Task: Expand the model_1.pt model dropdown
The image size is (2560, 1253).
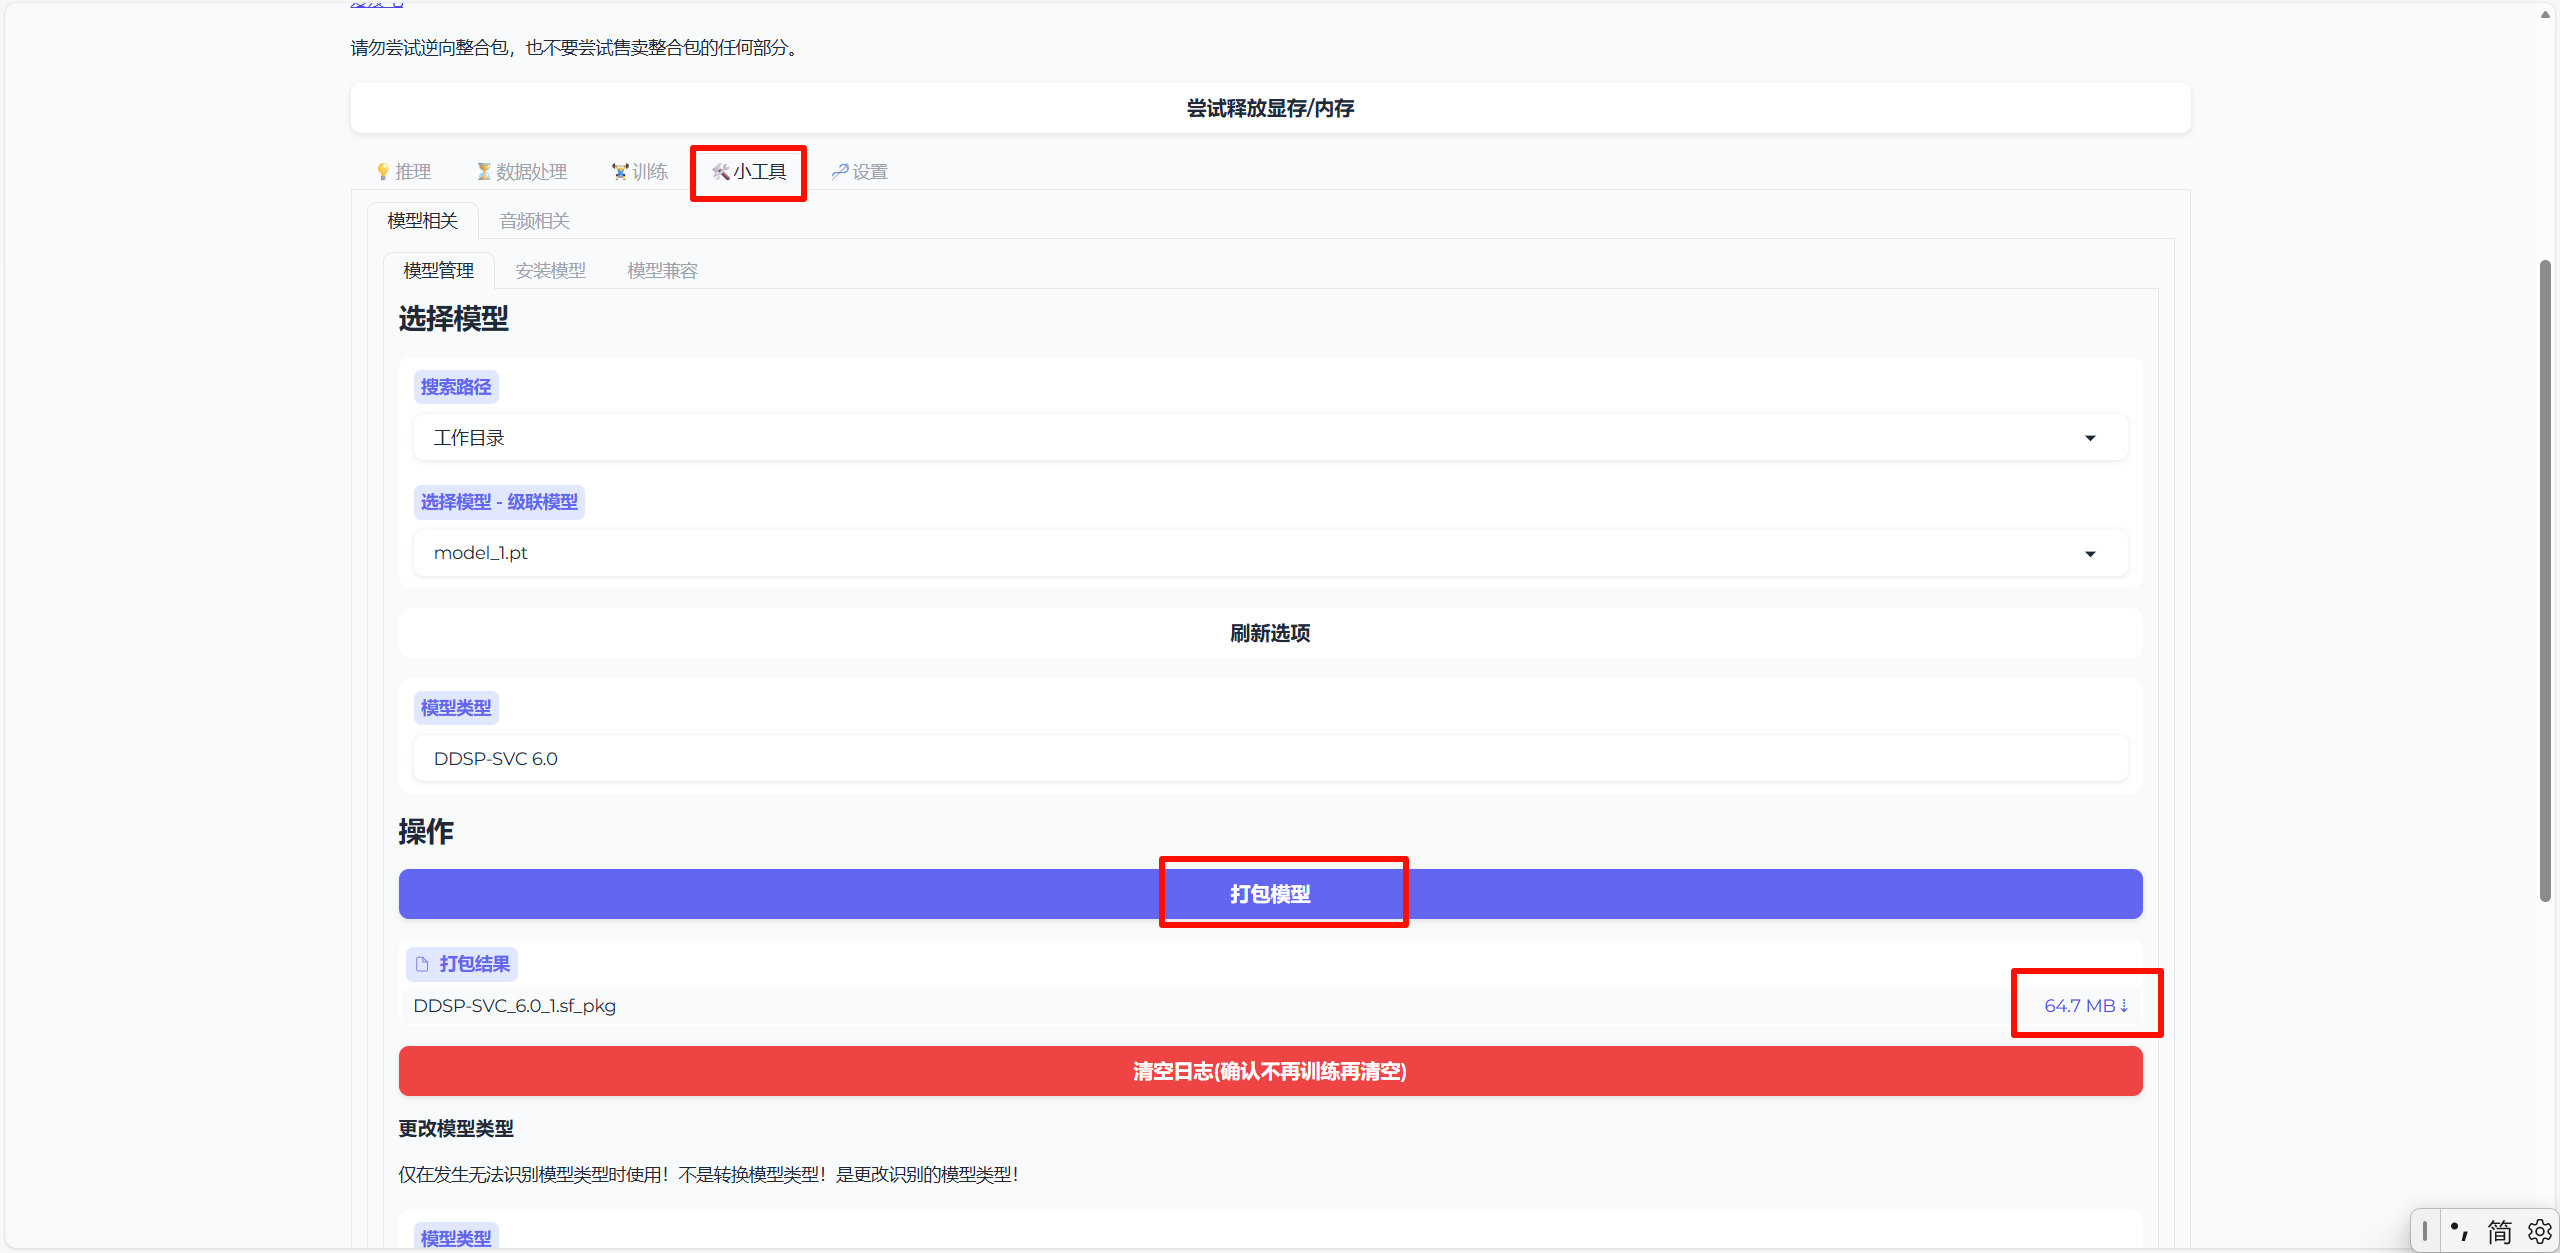Action: 2089,554
